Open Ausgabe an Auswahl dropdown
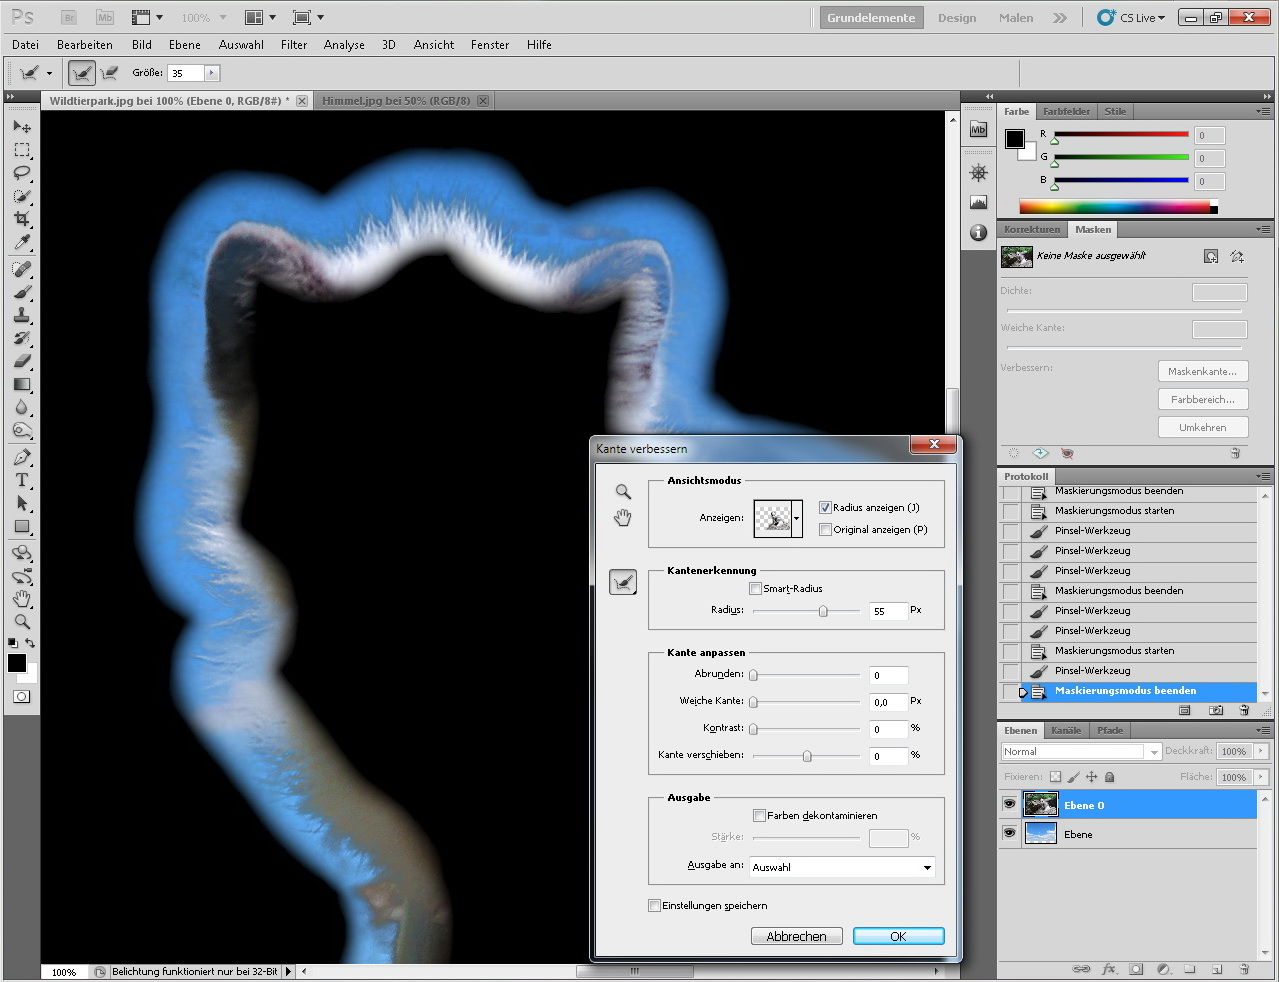 pyautogui.click(x=842, y=868)
